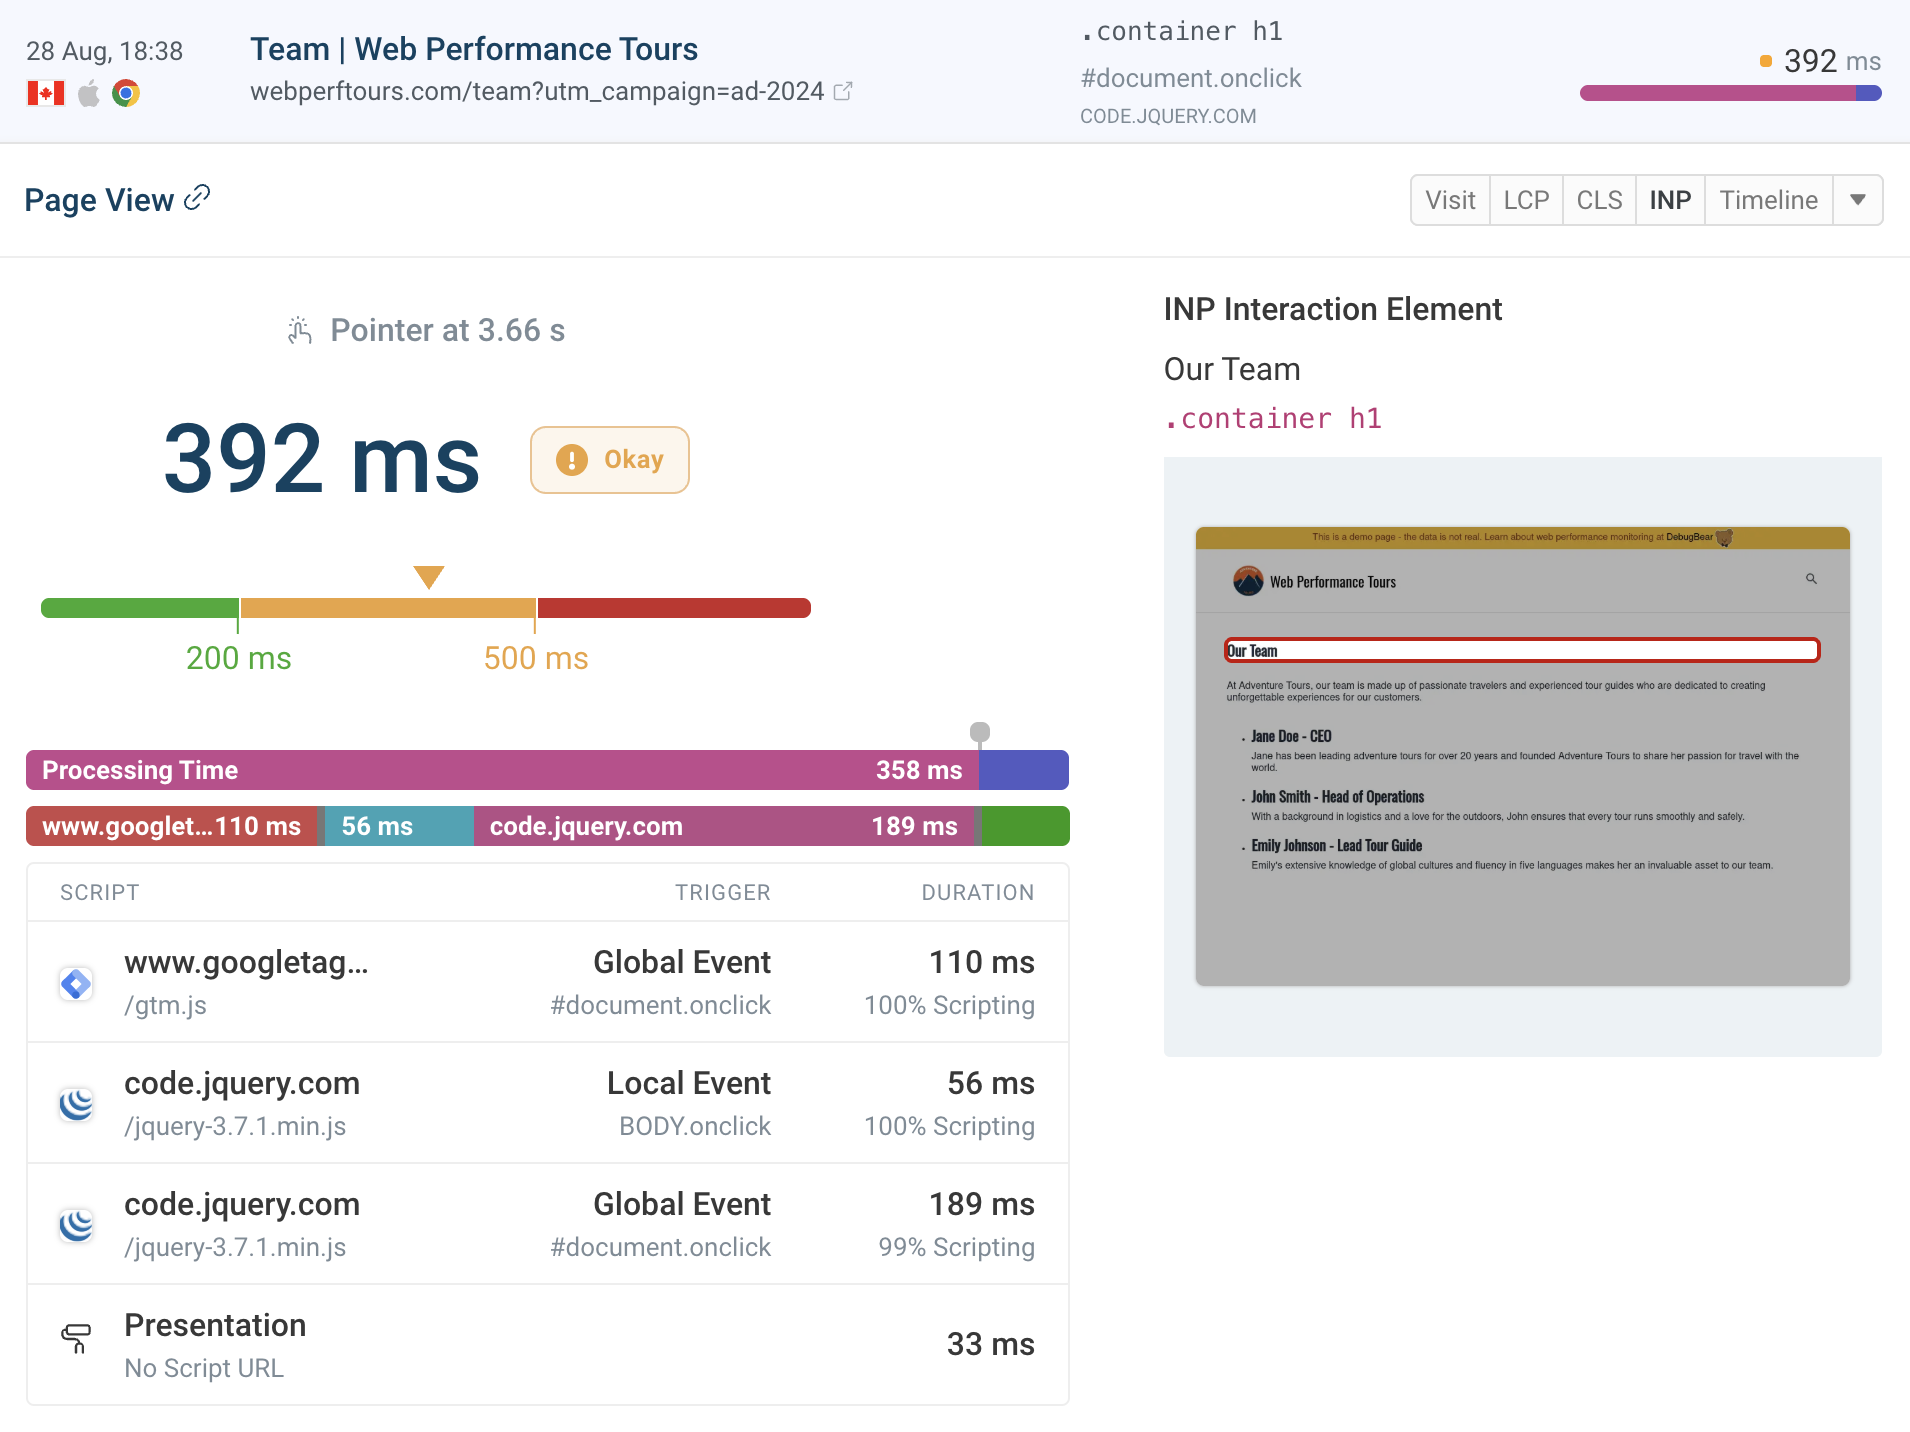Select the INP tab
The image size is (1910, 1432).
pos(1670,200)
